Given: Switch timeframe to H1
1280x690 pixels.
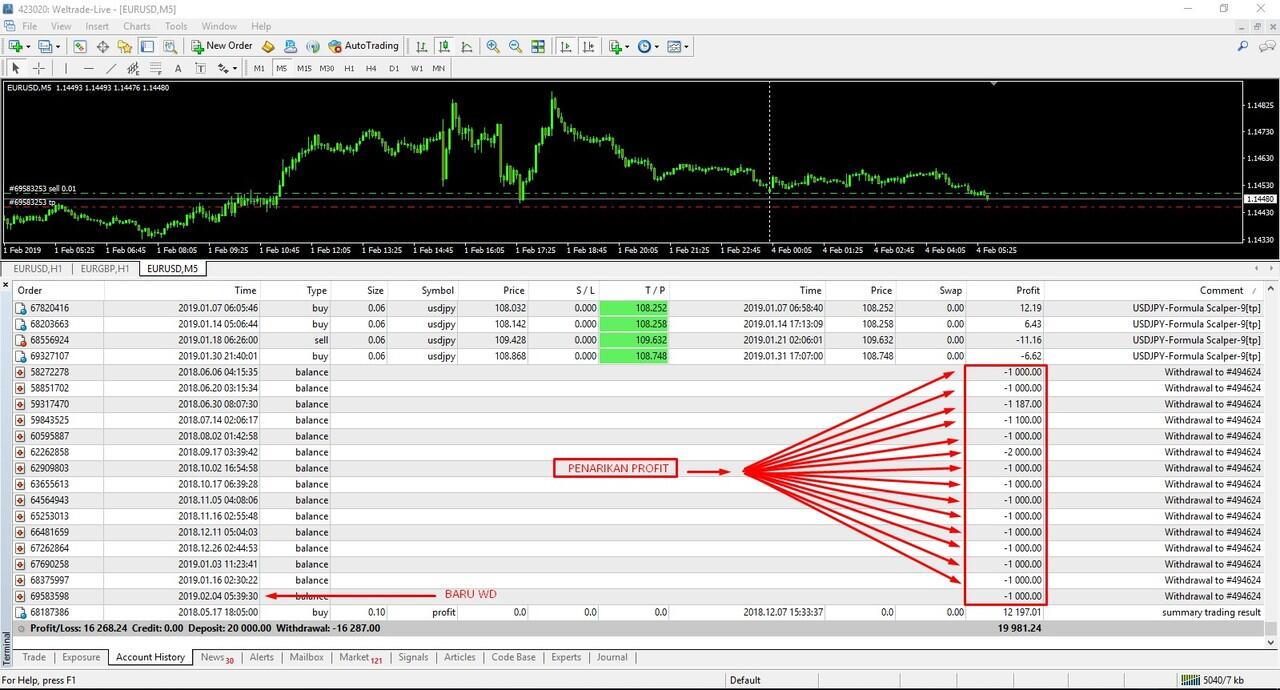Looking at the screenshot, I should (349, 68).
